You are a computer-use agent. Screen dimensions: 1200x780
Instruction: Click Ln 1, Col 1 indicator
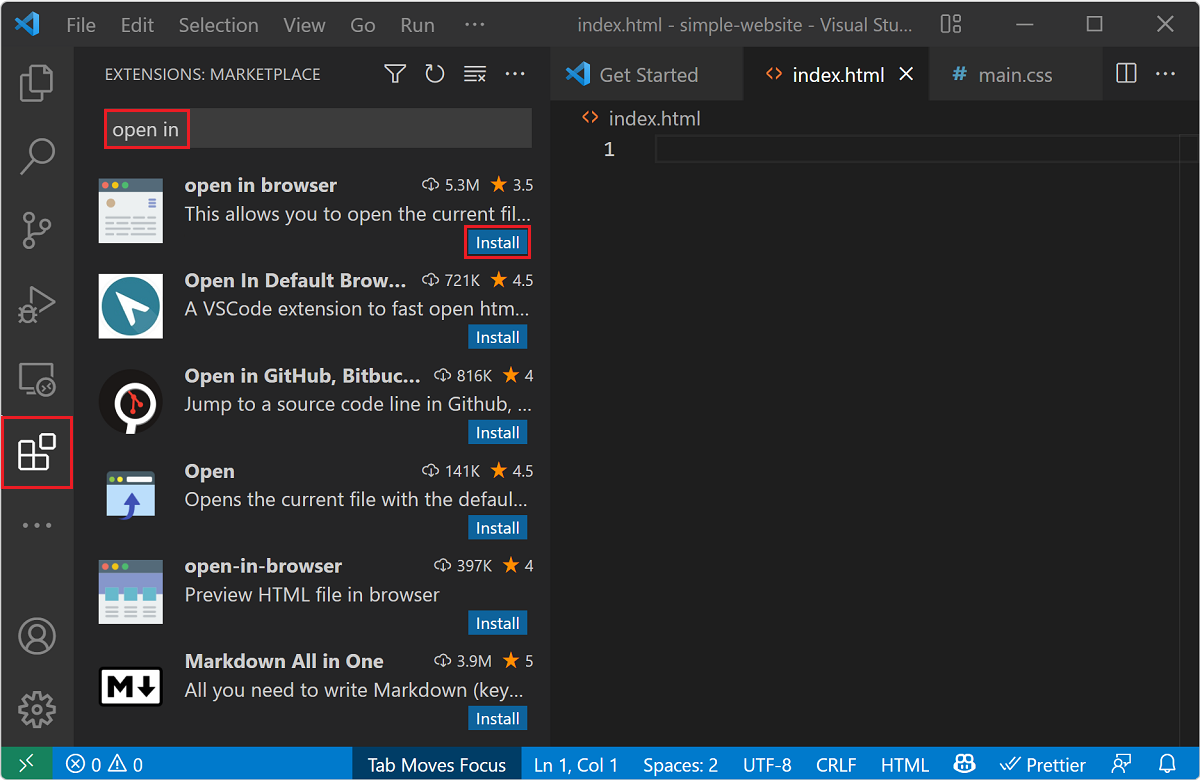[x=576, y=765]
